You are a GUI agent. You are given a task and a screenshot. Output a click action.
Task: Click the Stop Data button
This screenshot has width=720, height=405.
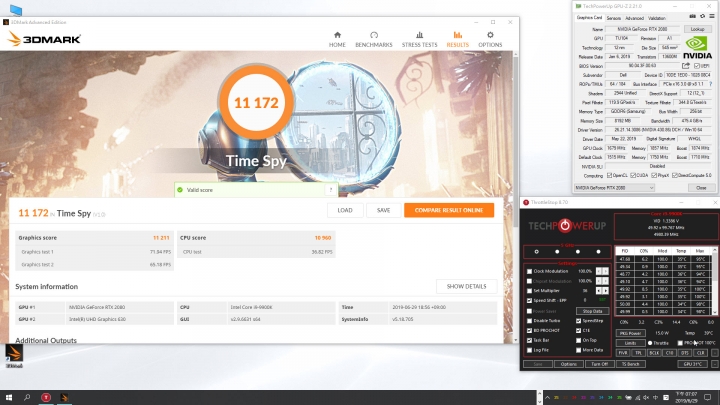click(592, 311)
